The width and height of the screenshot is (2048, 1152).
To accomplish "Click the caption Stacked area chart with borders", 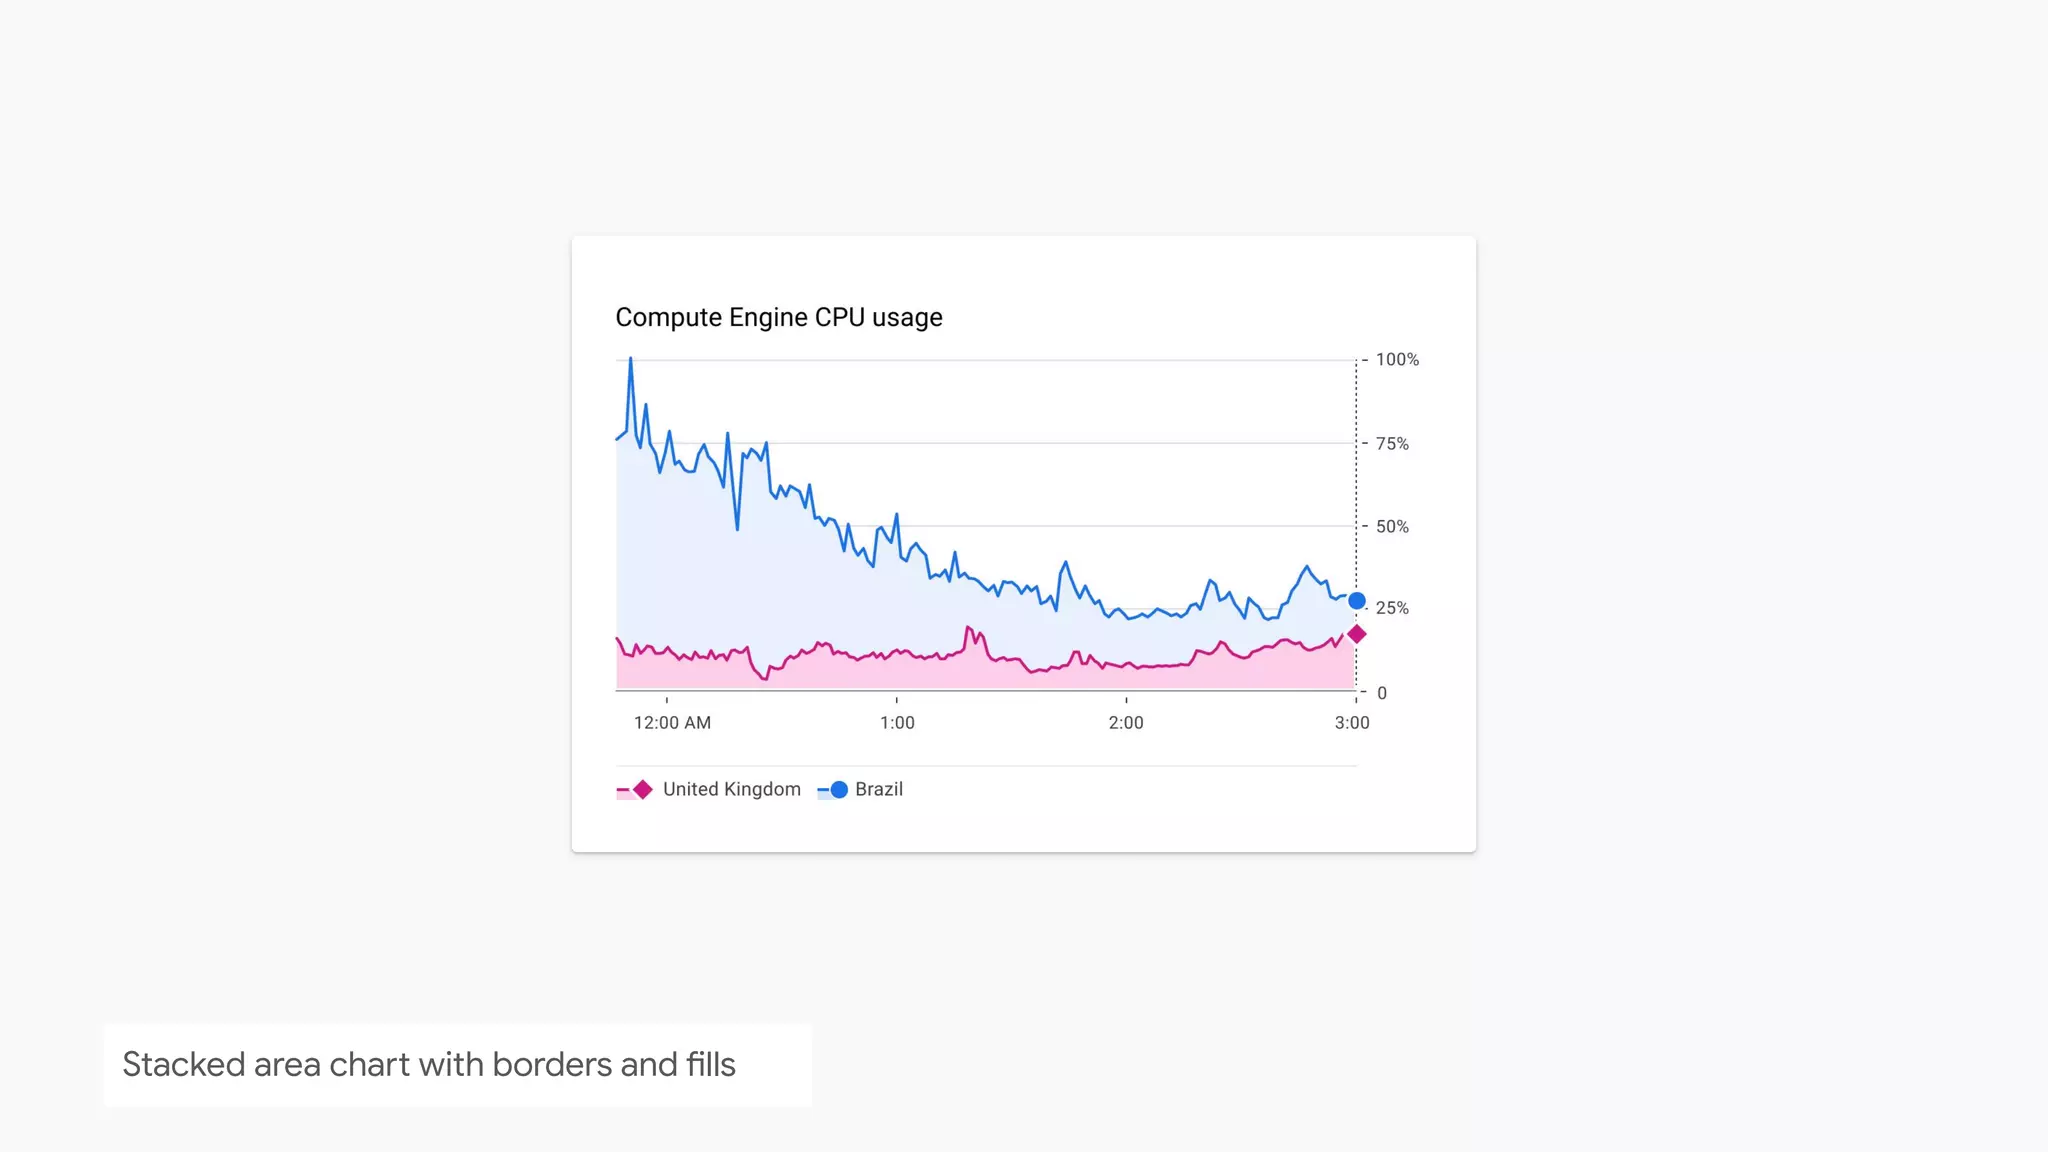I will (428, 1064).
